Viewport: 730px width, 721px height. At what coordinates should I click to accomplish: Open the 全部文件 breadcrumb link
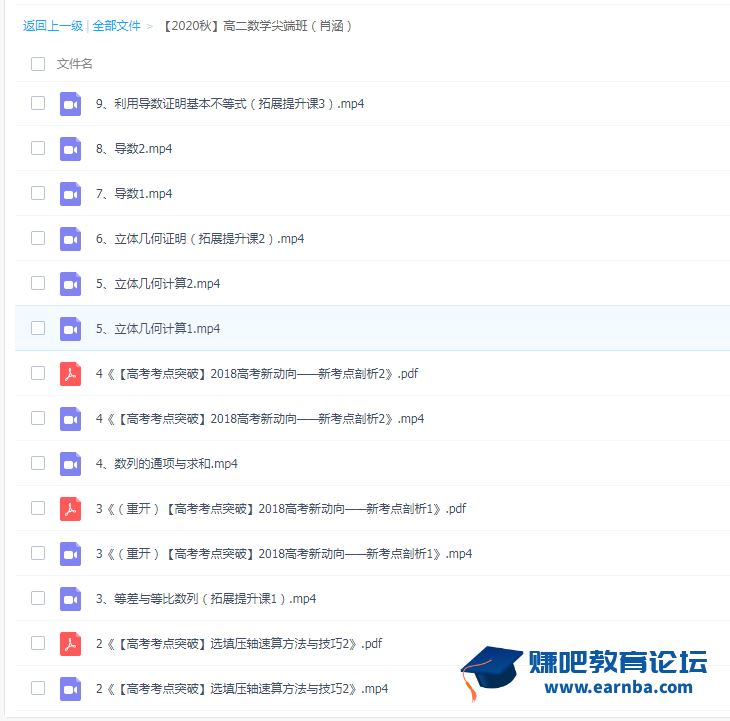(117, 26)
